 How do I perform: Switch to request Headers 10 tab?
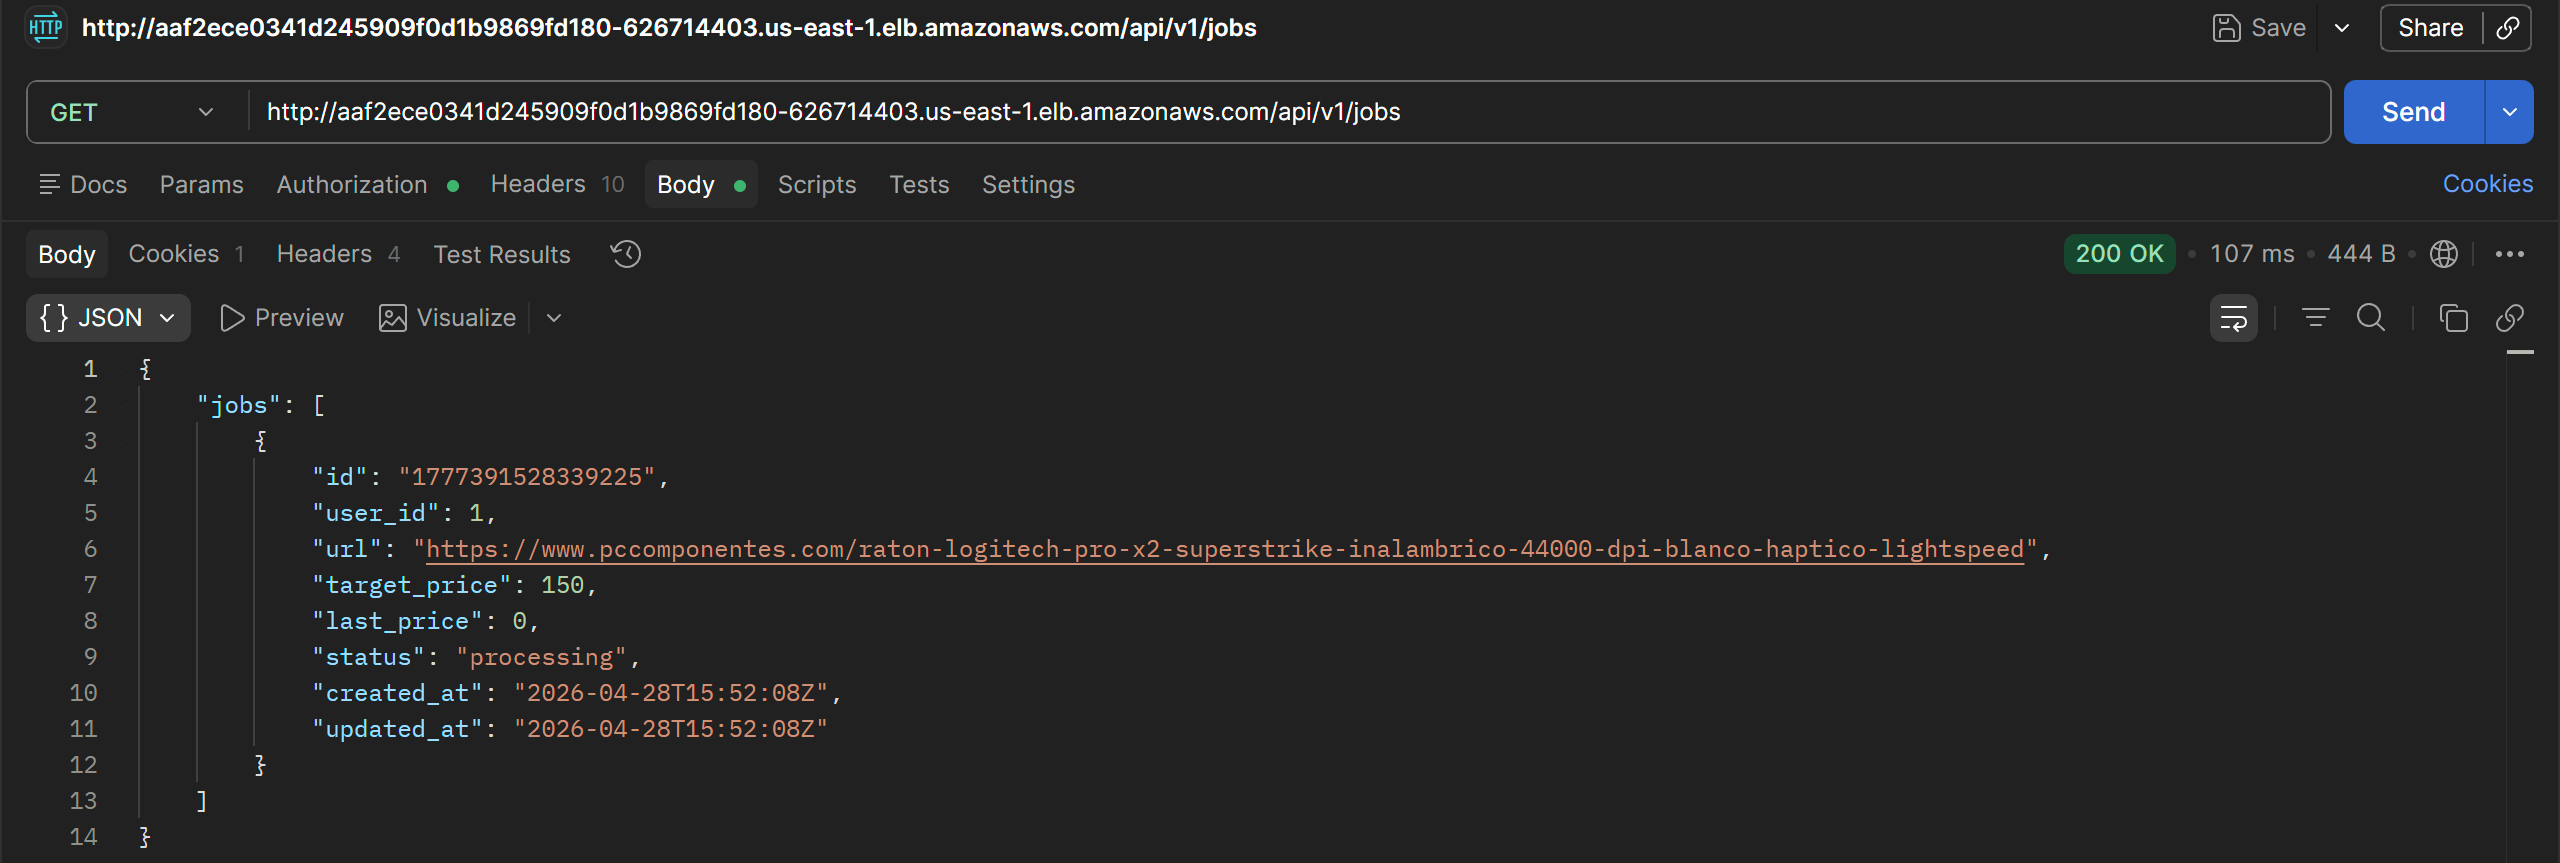click(557, 184)
